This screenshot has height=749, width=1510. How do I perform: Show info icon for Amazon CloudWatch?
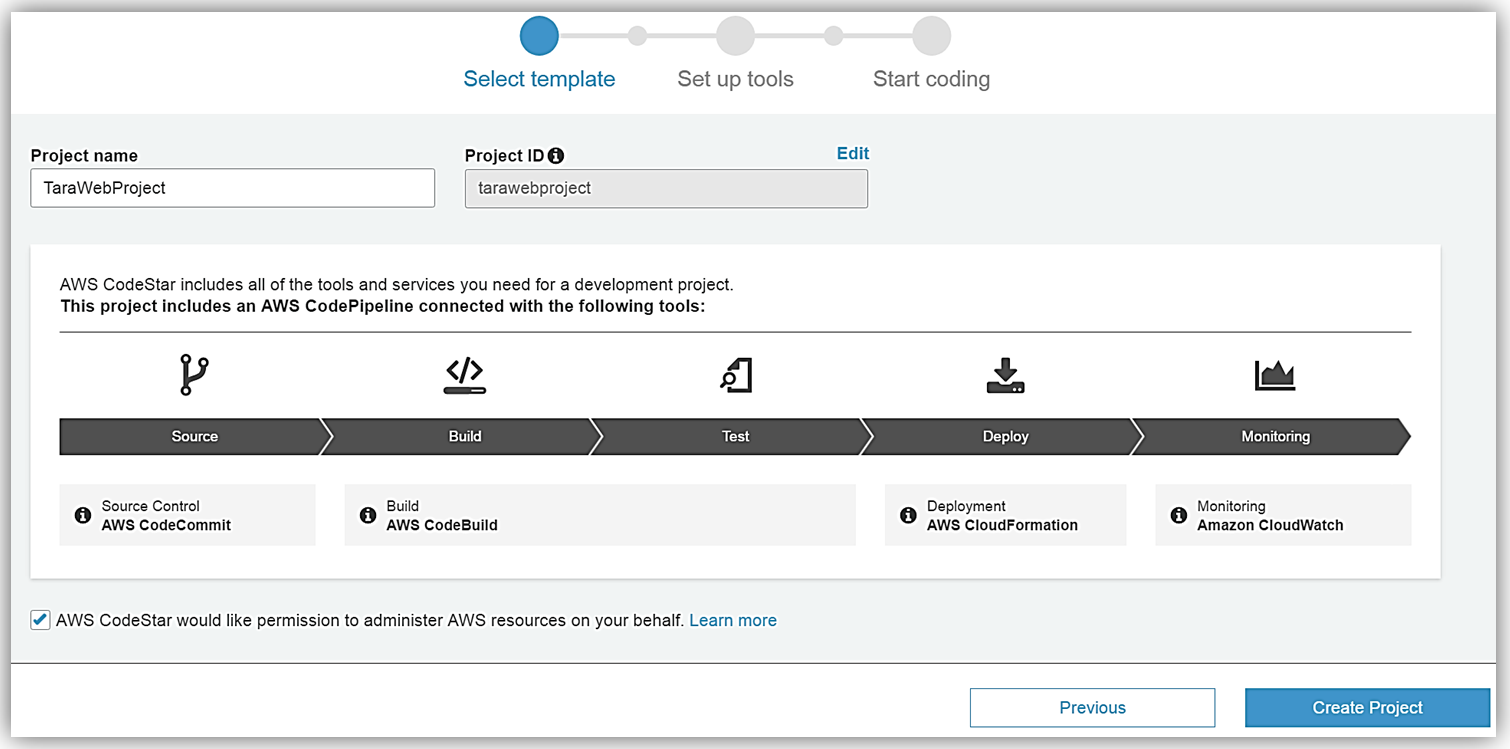tap(1178, 516)
